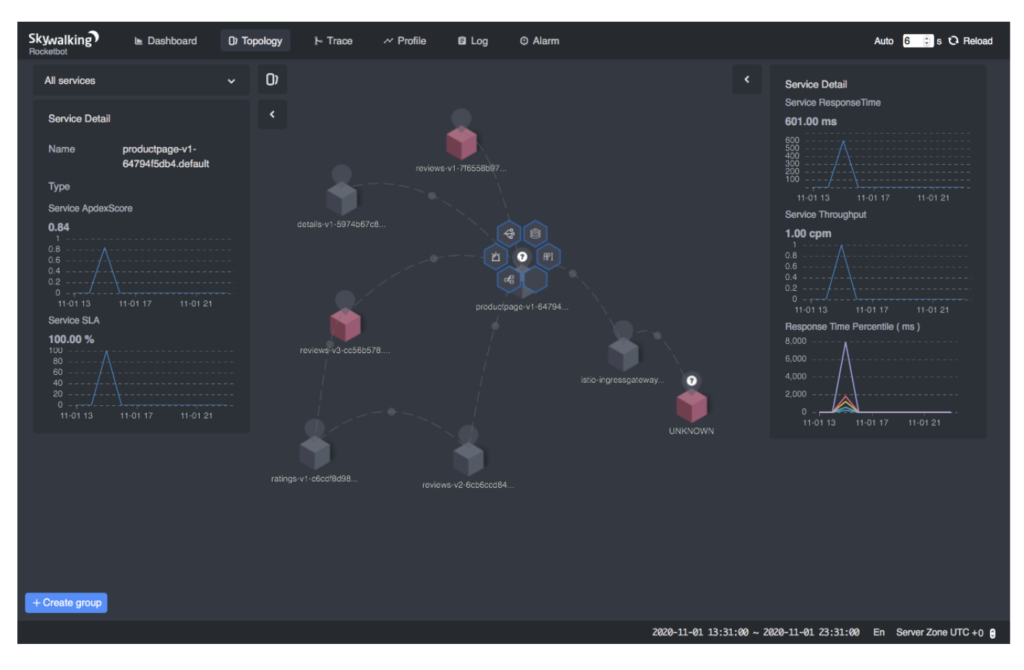The height and width of the screenshot is (670, 1024).
Task: Click the API hexagon icon on productpage node
Action: point(547,257)
